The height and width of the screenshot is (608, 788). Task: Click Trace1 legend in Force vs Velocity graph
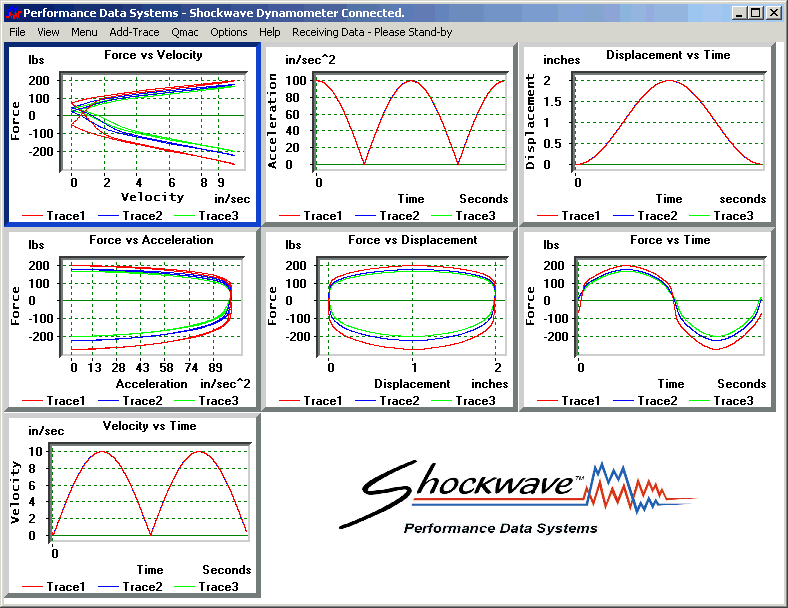(x=54, y=216)
